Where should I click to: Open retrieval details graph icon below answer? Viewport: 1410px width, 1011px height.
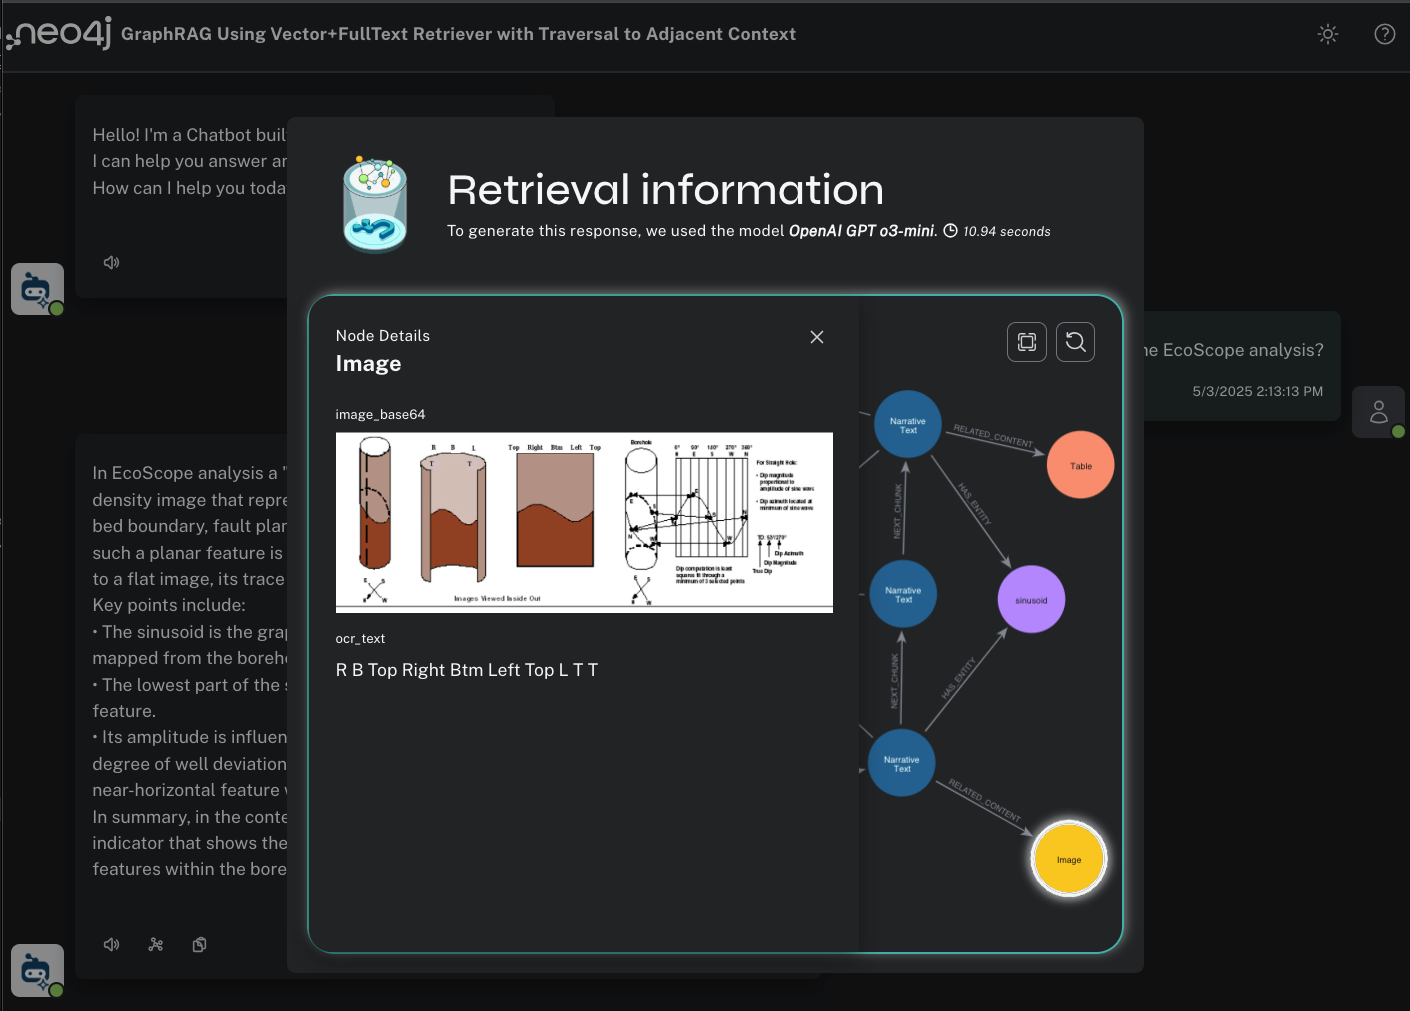(156, 944)
